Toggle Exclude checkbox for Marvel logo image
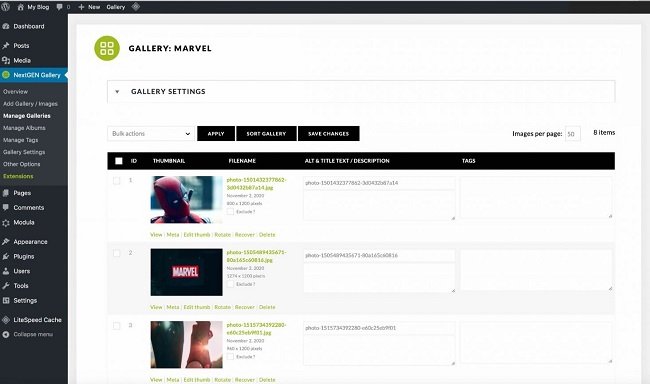The height and width of the screenshot is (384, 650). (x=230, y=284)
